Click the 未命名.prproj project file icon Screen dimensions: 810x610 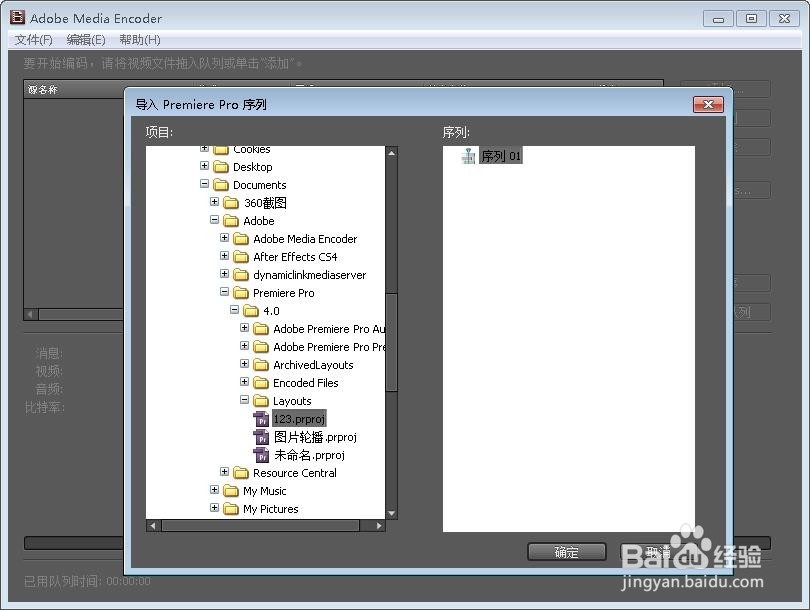click(261, 455)
